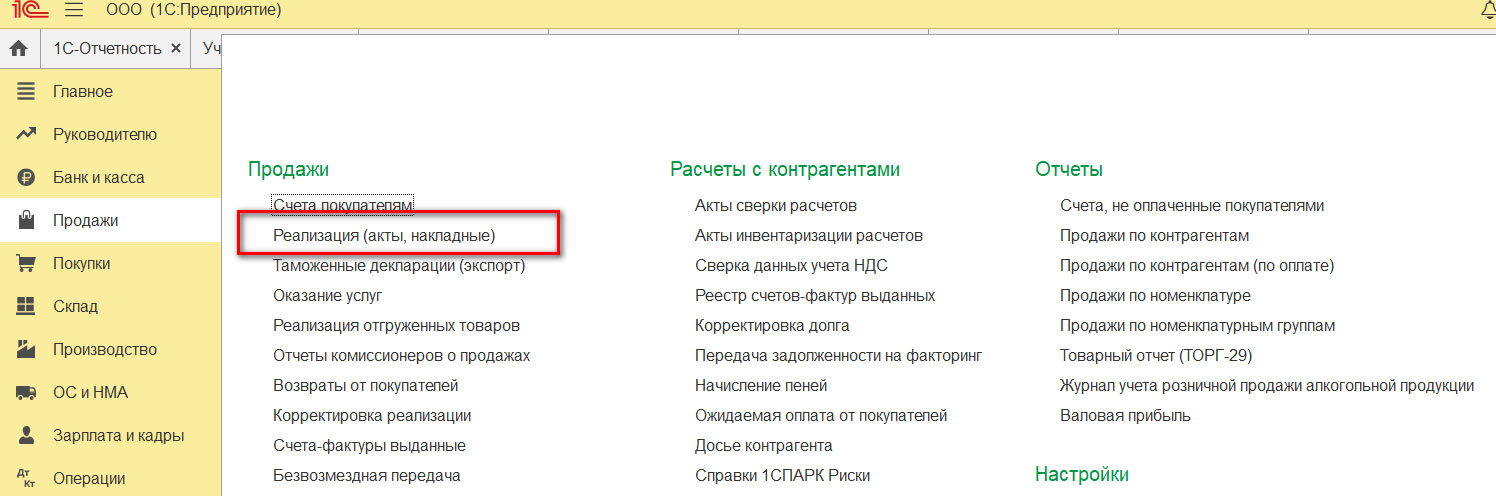Open Передача задолженности на факторинг

point(839,355)
